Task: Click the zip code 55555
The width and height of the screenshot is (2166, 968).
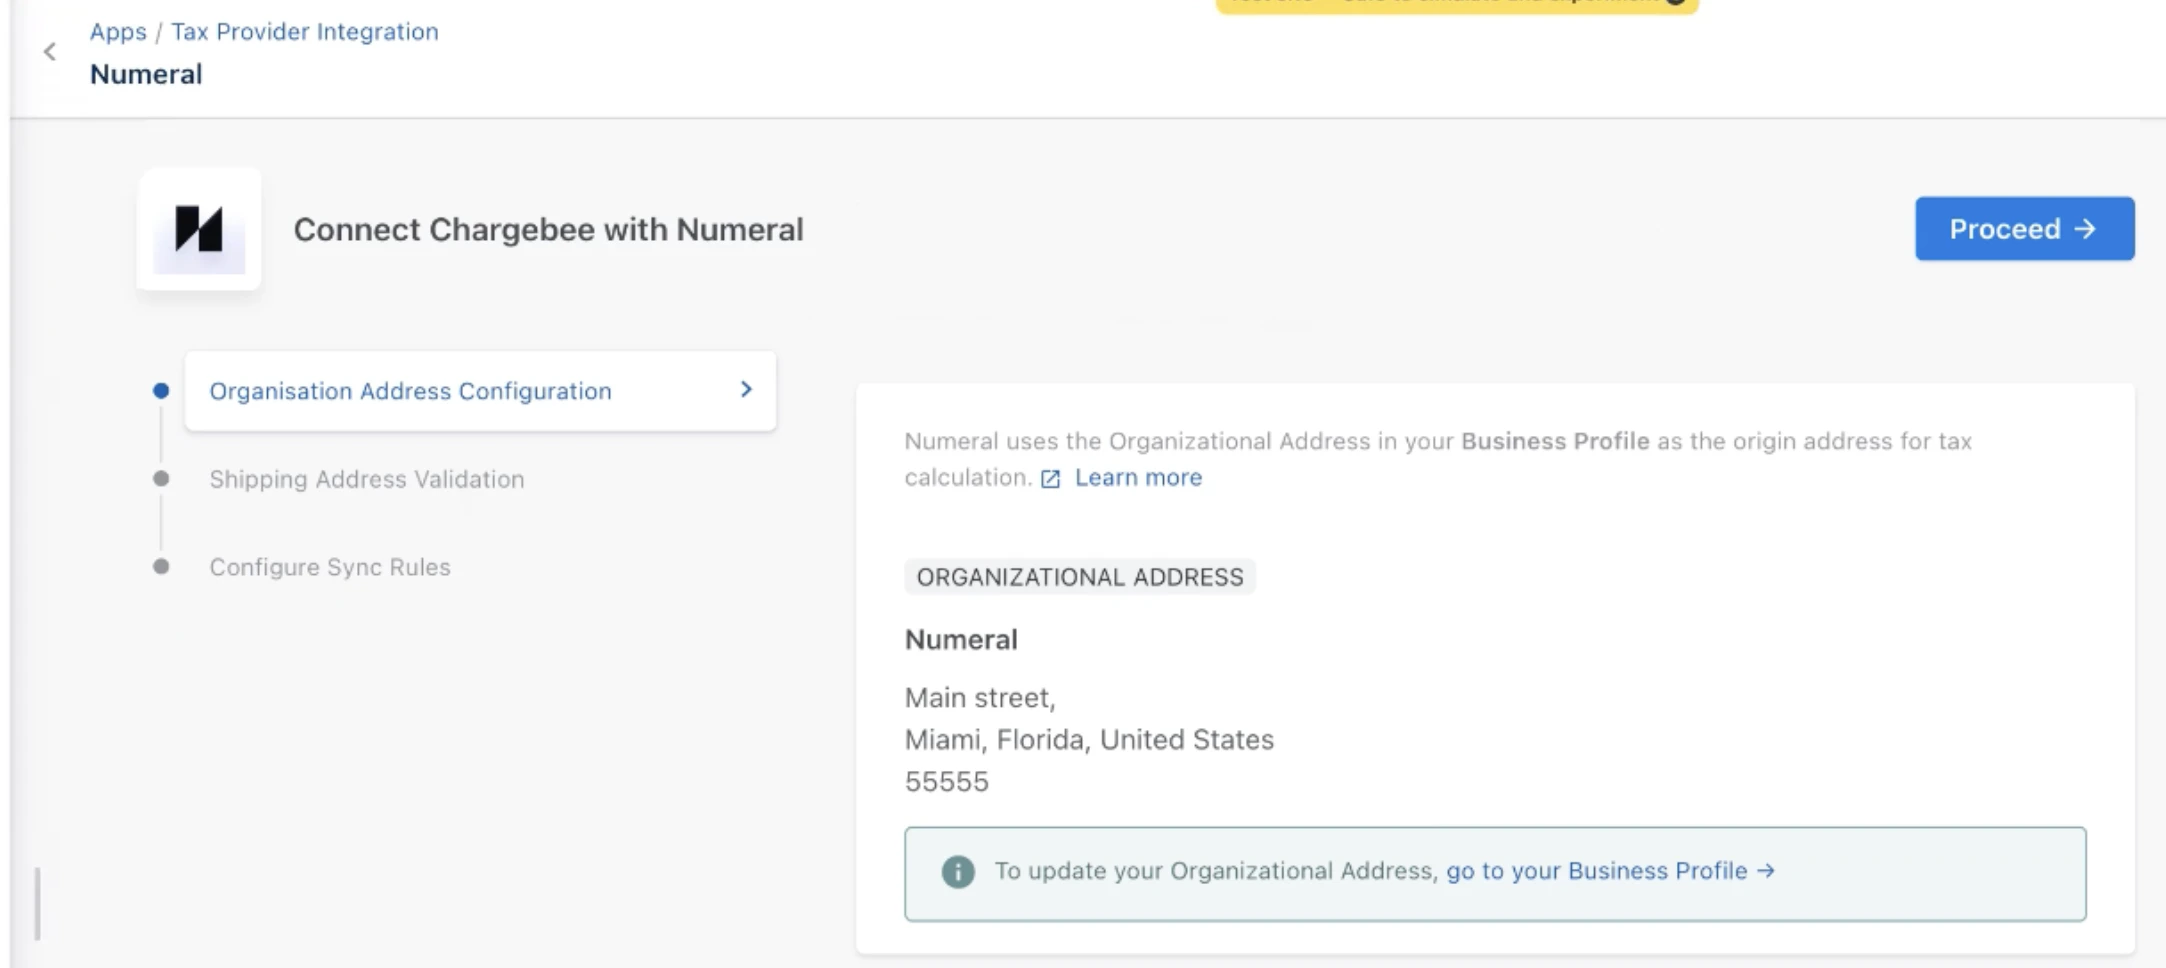Action: click(x=947, y=782)
